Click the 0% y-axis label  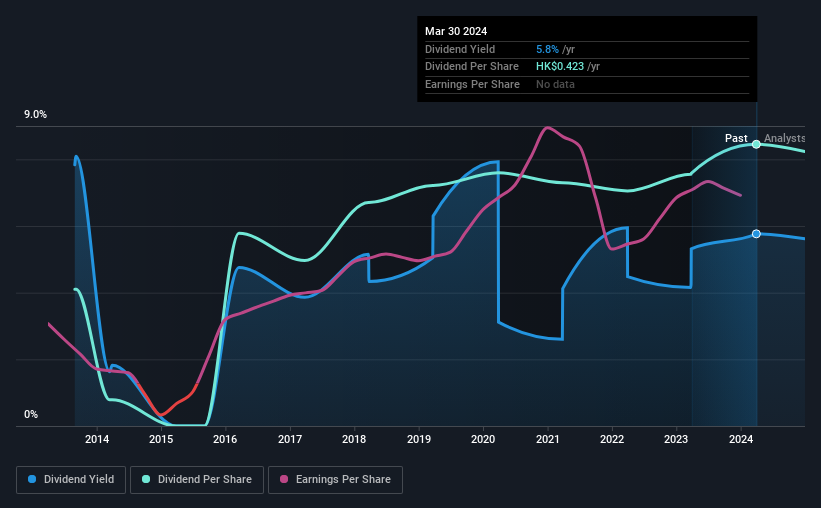coord(31,414)
